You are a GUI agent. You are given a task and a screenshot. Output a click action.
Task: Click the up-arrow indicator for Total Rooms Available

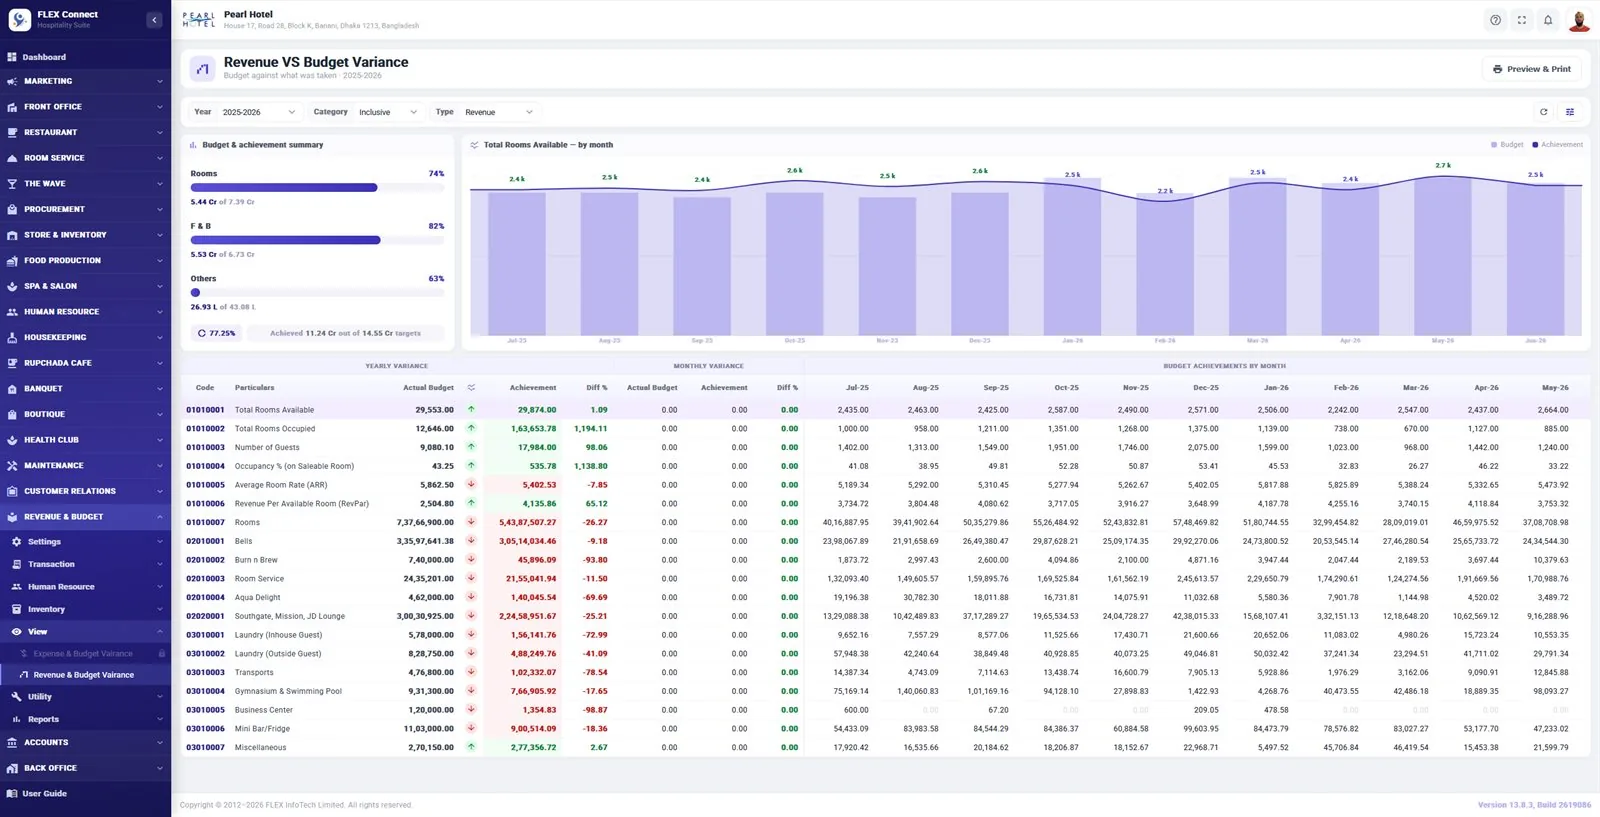[x=471, y=410]
